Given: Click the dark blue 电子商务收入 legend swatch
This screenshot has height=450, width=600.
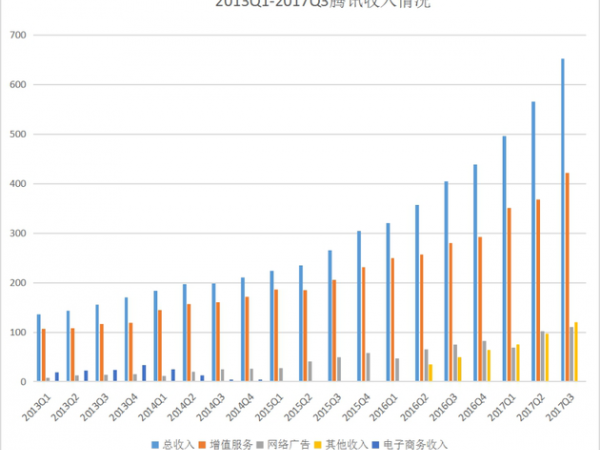Looking at the screenshot, I should [x=376, y=445].
